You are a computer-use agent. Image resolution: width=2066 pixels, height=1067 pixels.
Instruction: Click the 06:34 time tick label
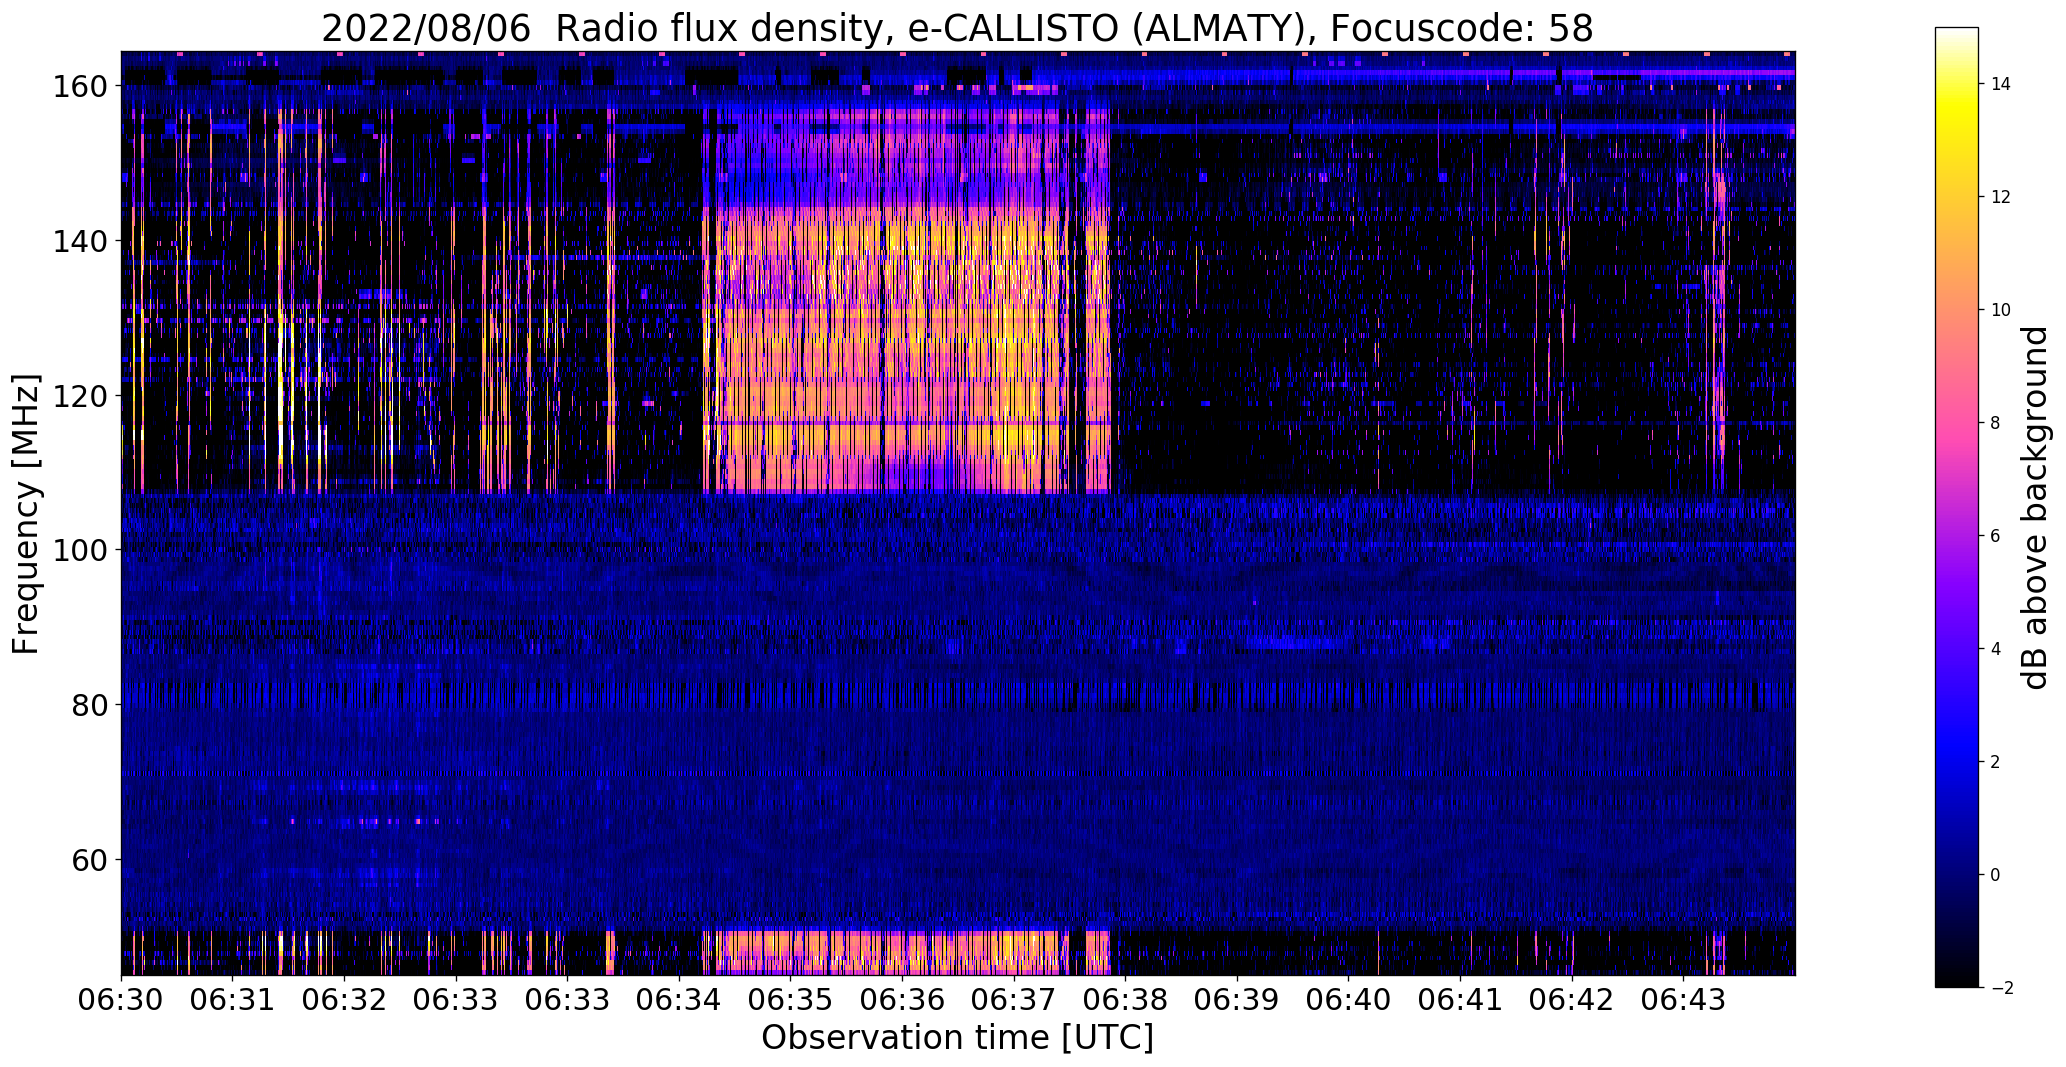point(679,1000)
